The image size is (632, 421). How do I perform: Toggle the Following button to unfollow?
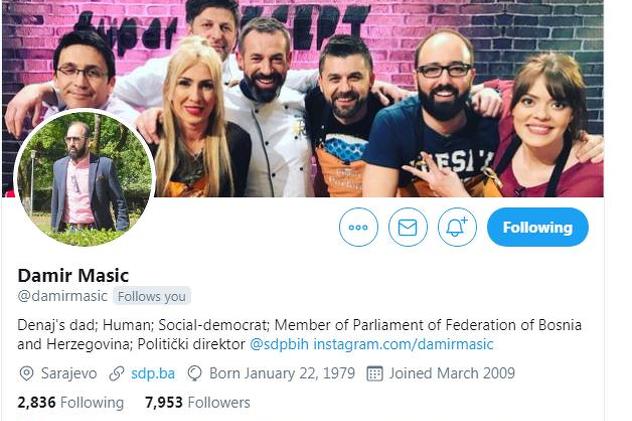(x=538, y=227)
